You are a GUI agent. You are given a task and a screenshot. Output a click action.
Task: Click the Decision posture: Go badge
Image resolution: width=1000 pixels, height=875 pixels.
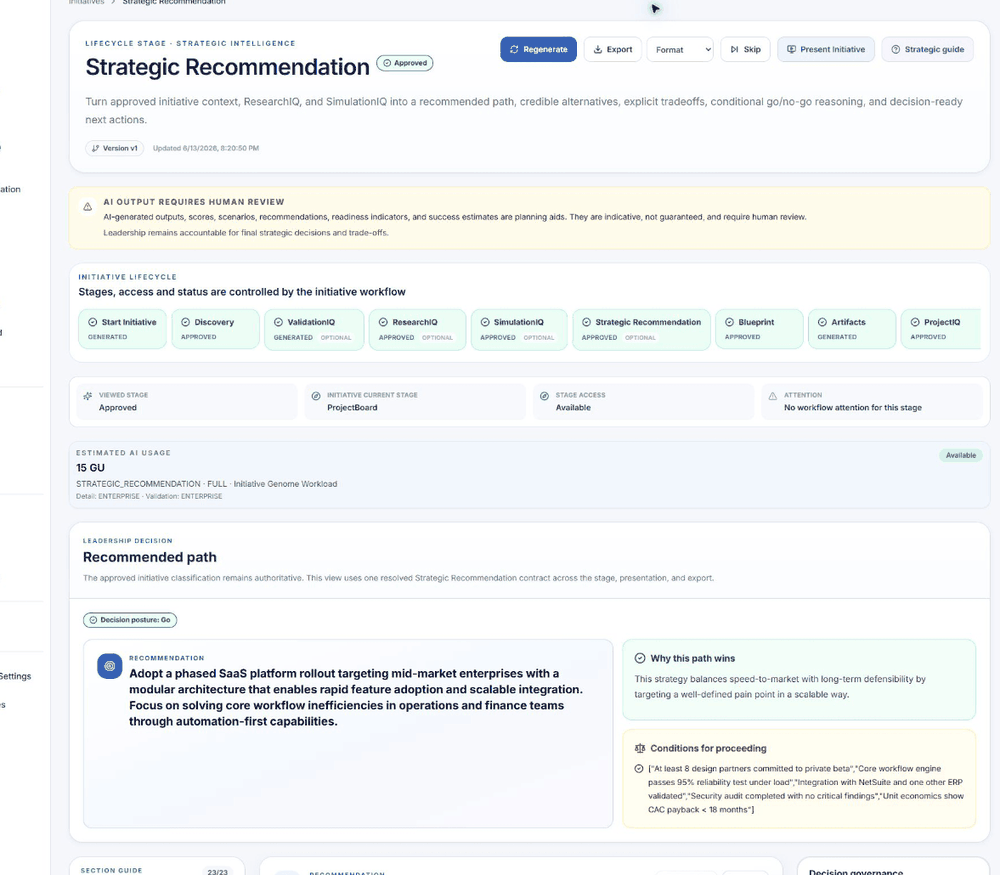point(130,620)
